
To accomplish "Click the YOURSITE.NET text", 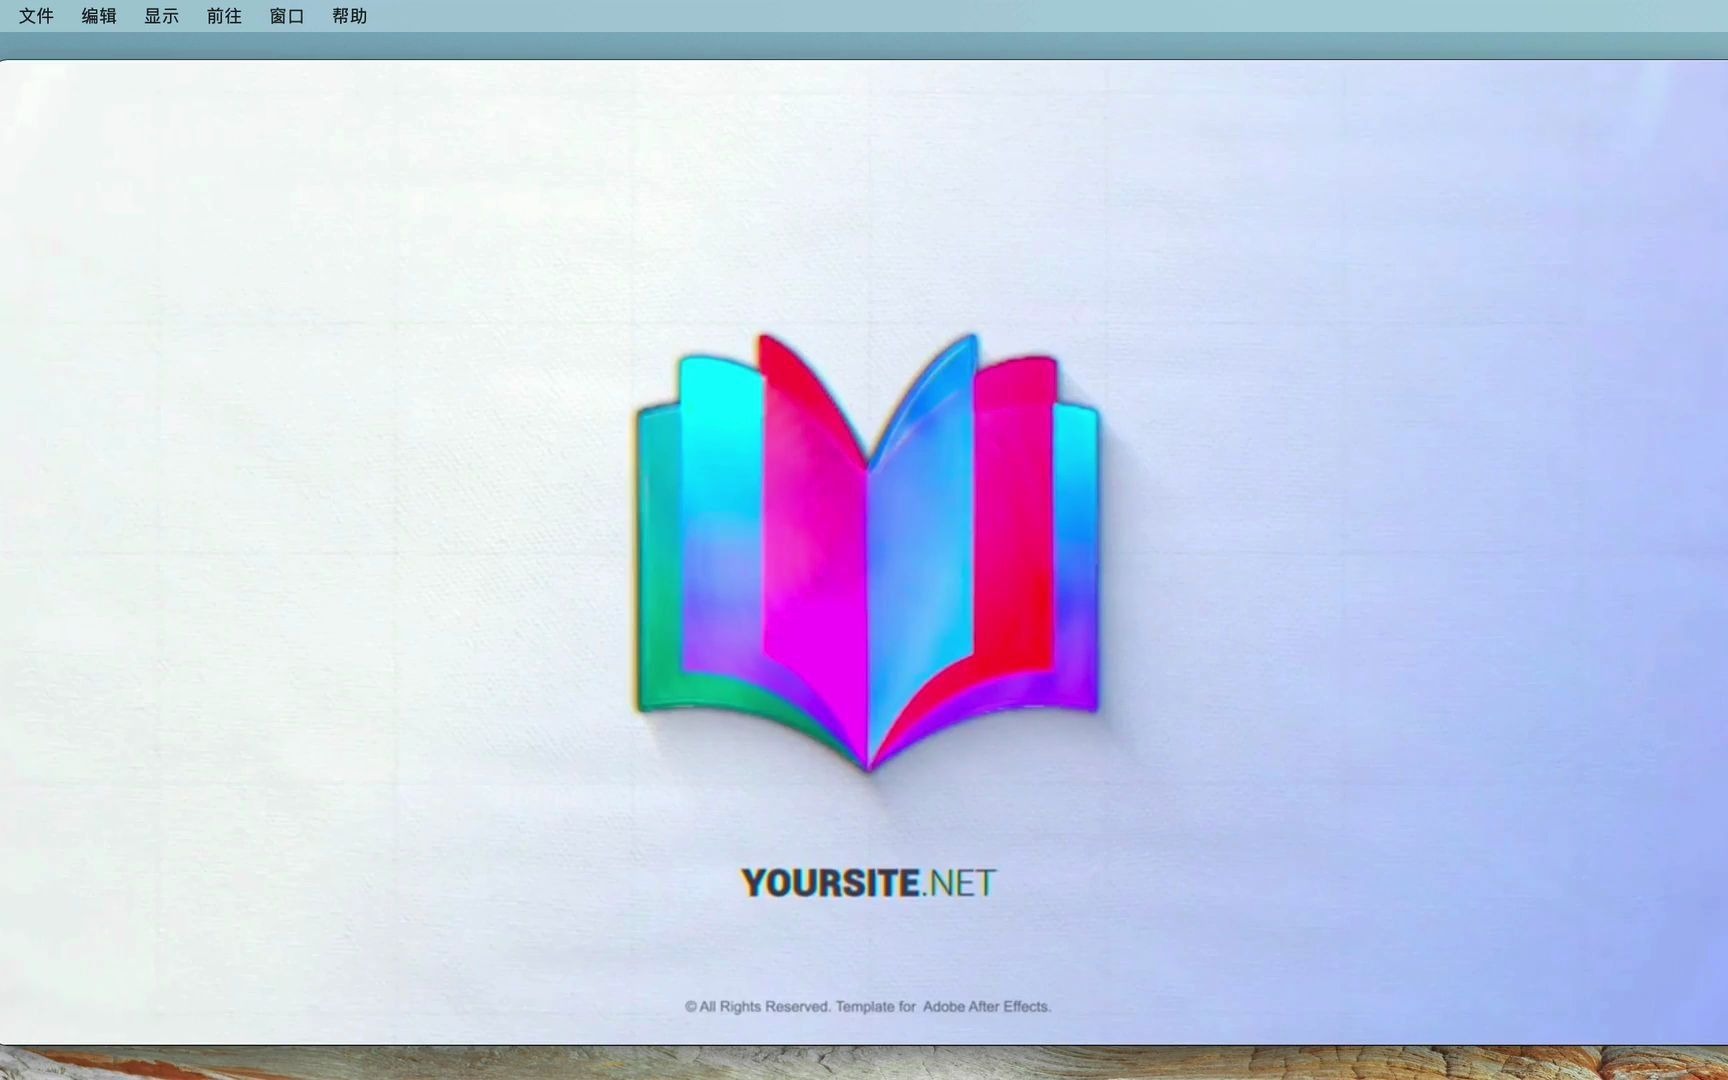I will [x=868, y=883].
